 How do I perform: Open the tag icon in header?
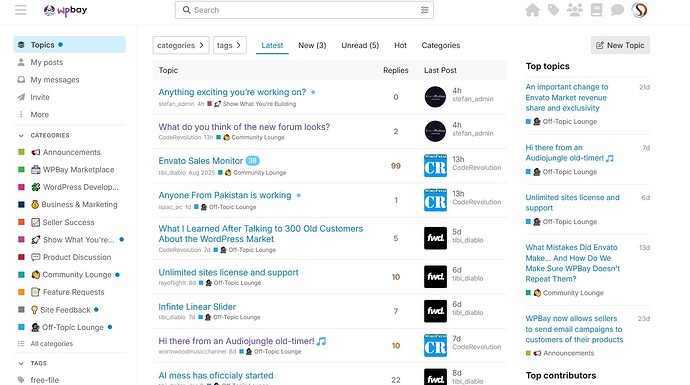(x=553, y=10)
